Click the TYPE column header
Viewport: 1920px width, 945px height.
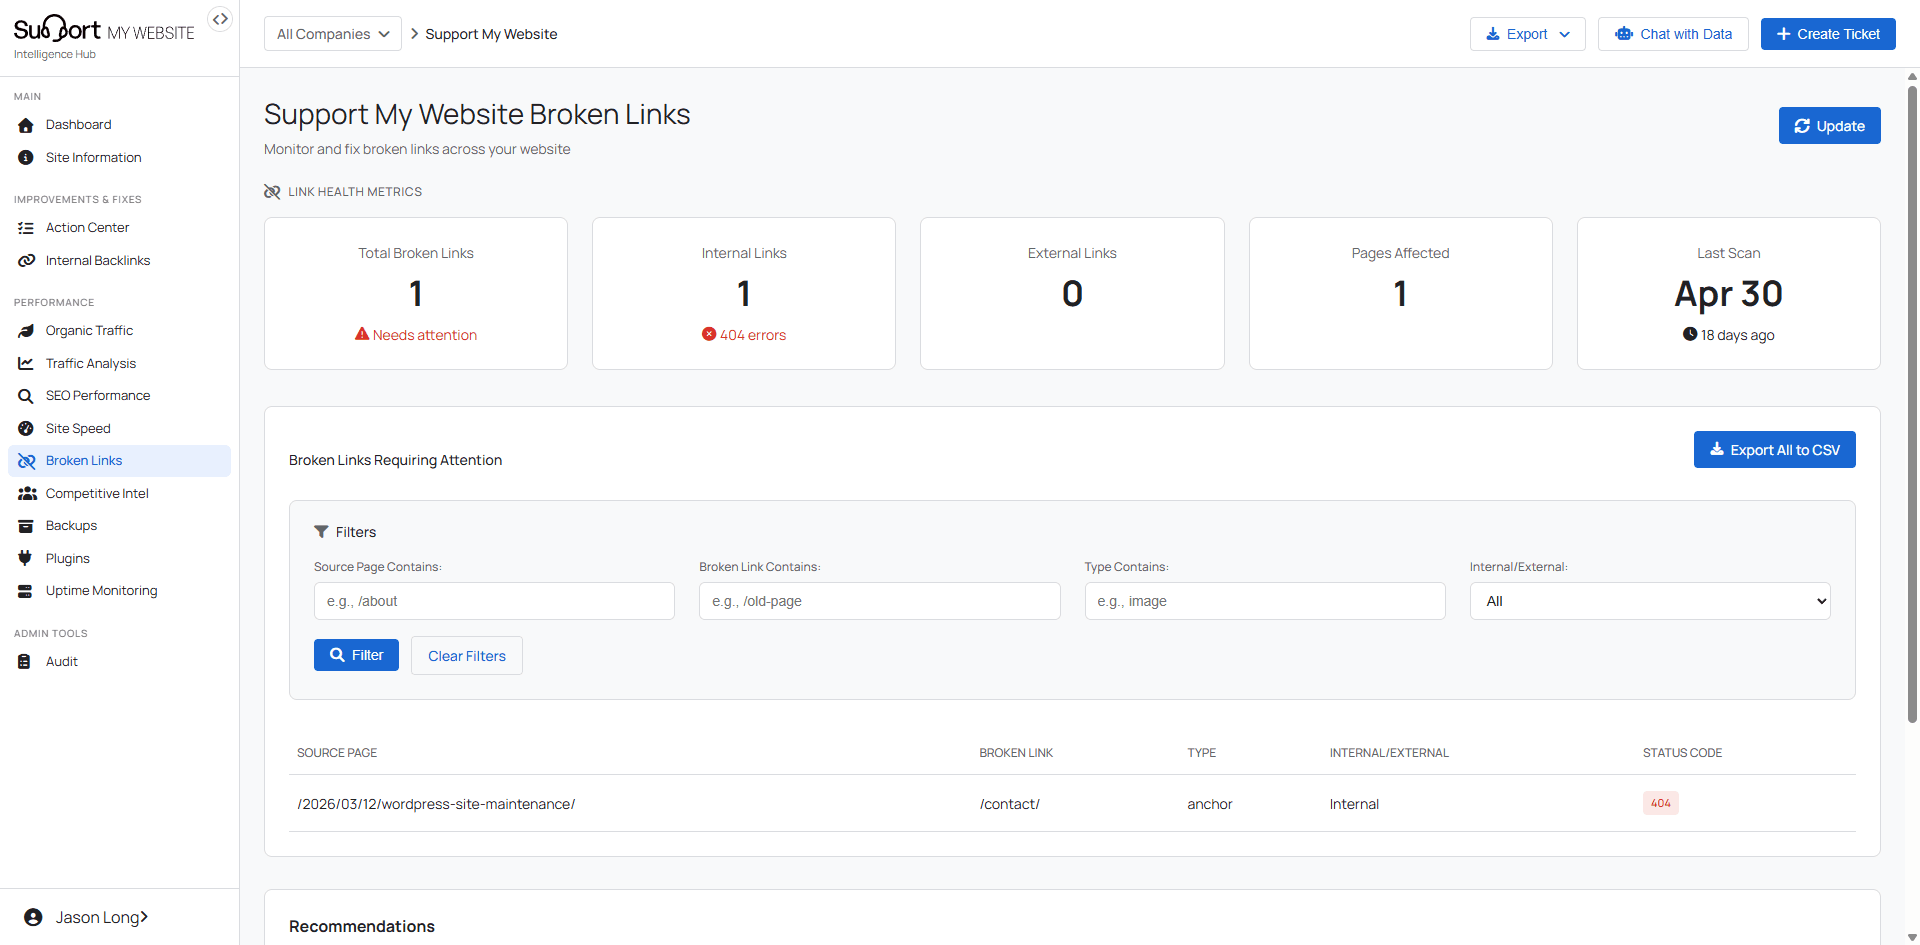(x=1202, y=753)
